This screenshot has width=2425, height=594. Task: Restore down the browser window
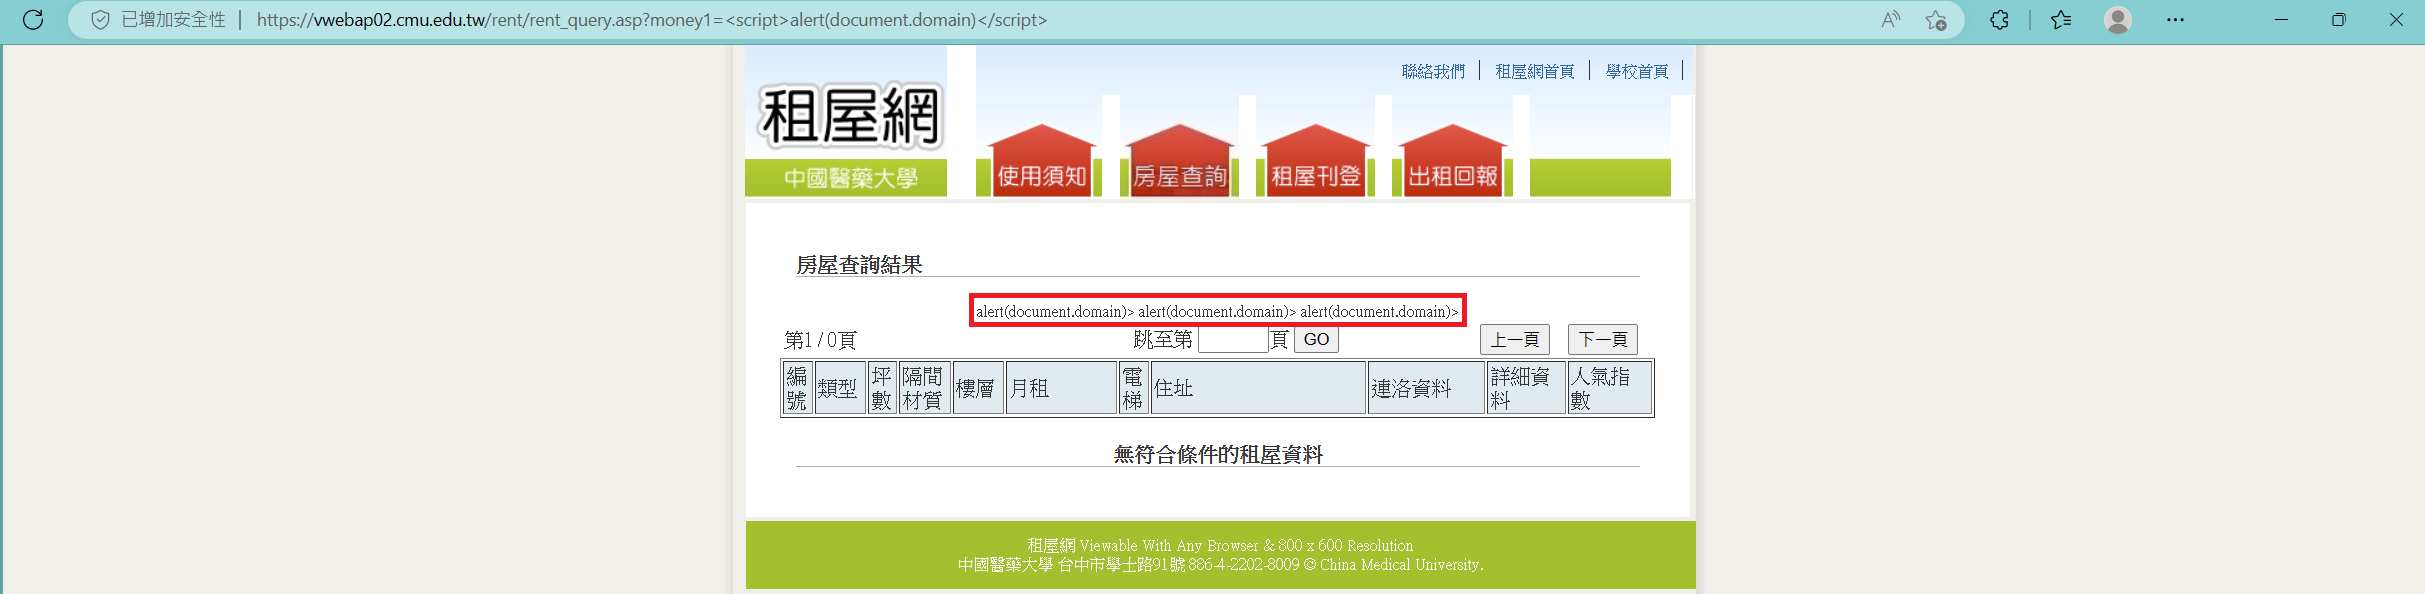tap(2338, 20)
